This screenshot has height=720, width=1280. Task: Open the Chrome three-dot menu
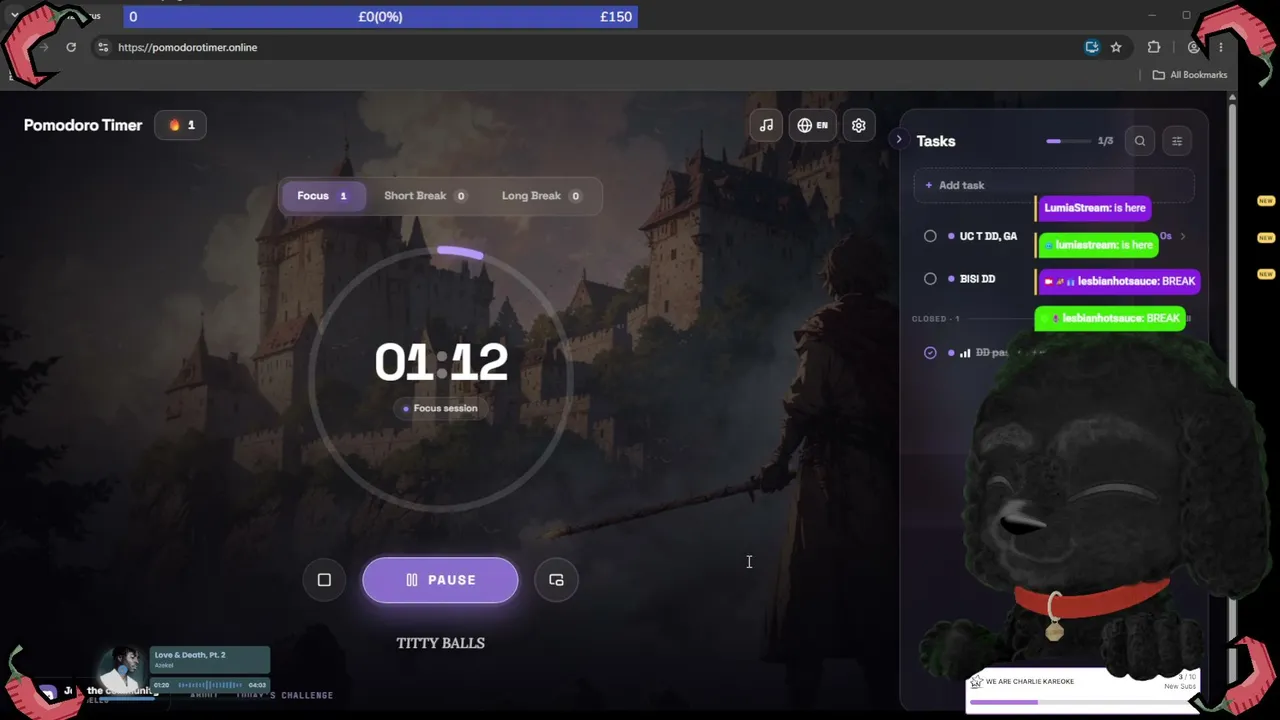[1220, 47]
